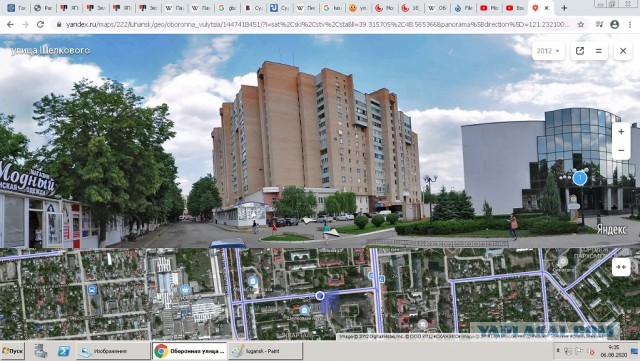
Task: Switch to the first YouTube tab
Action: 489,8
